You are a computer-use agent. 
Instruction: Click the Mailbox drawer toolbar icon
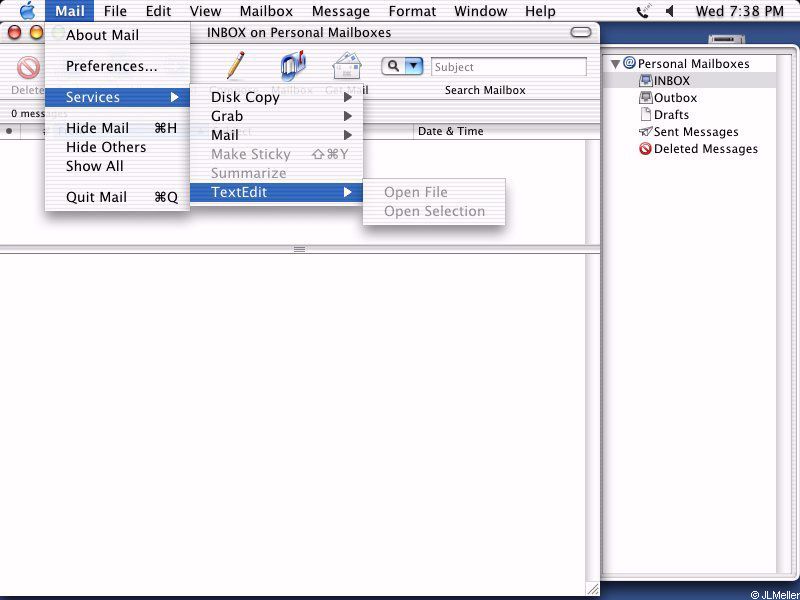293,66
